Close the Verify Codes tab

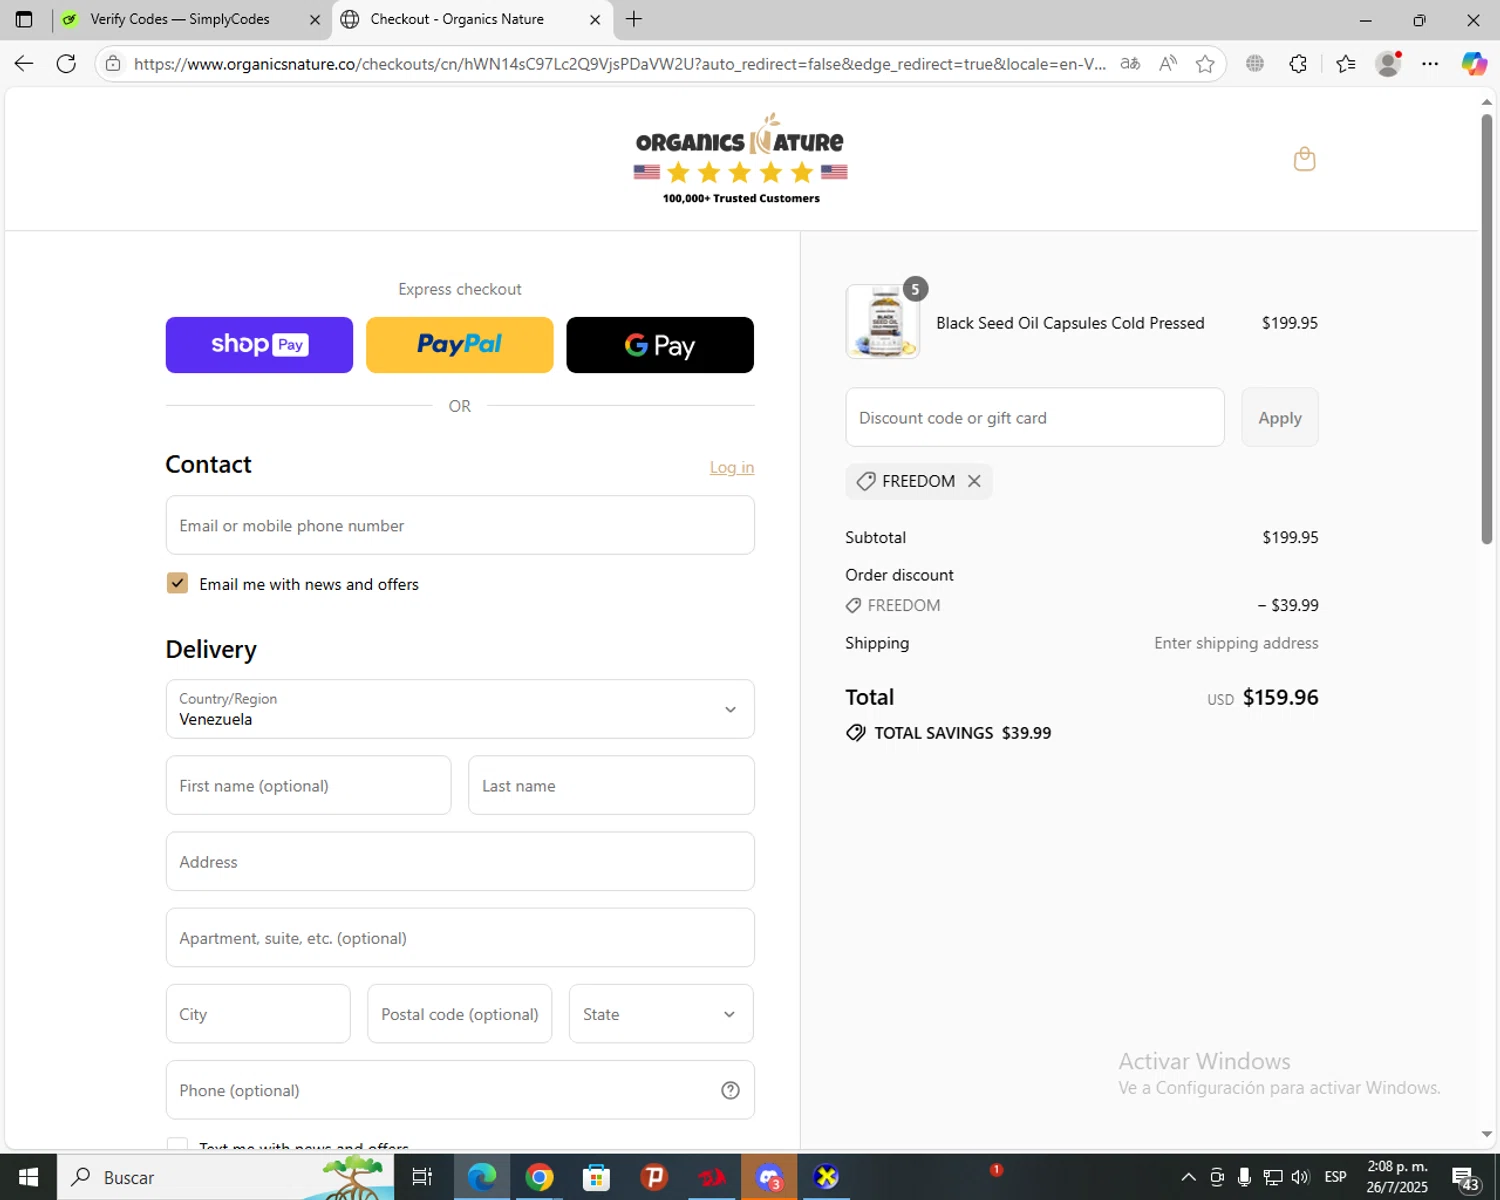pyautogui.click(x=314, y=19)
